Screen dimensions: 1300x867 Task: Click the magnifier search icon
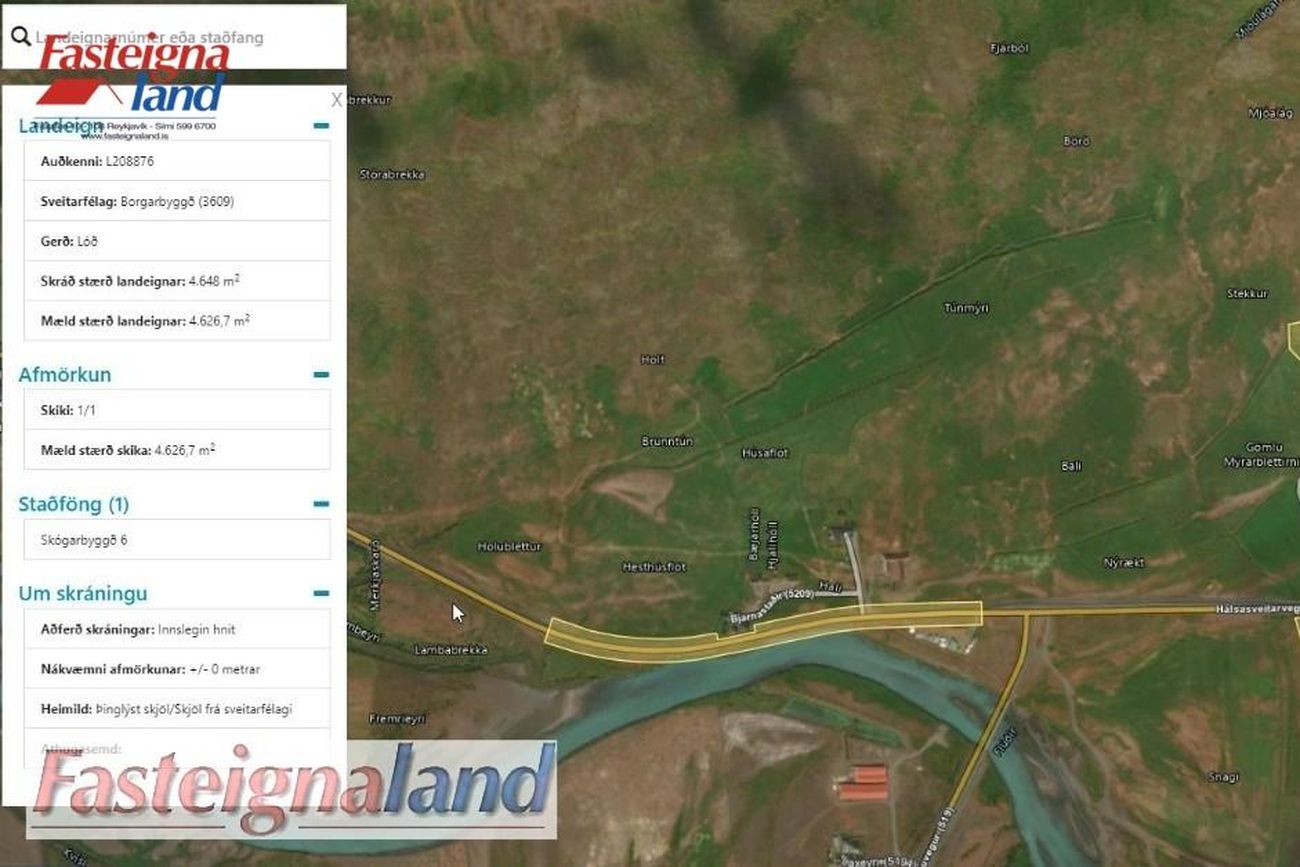tap(20, 37)
